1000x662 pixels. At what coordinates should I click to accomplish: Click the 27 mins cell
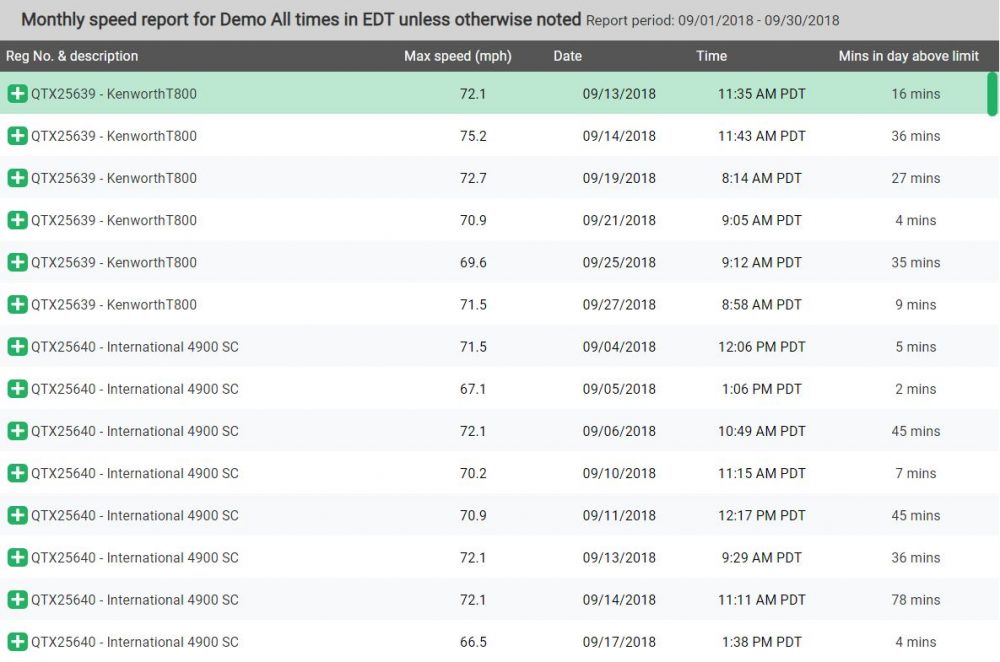pyautogui.click(x=916, y=178)
